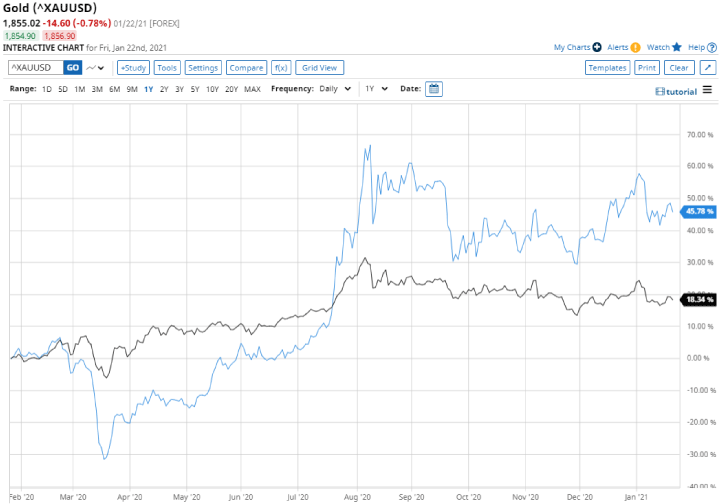The height and width of the screenshot is (504, 723).
Task: Expand the chart type line dropdown
Action: pyautogui.click(x=96, y=68)
